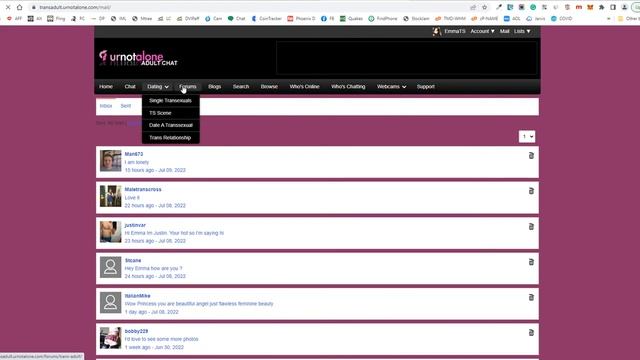Click Maletranscross profile thumbnail
This screenshot has height=360, width=640.
[x=111, y=196]
